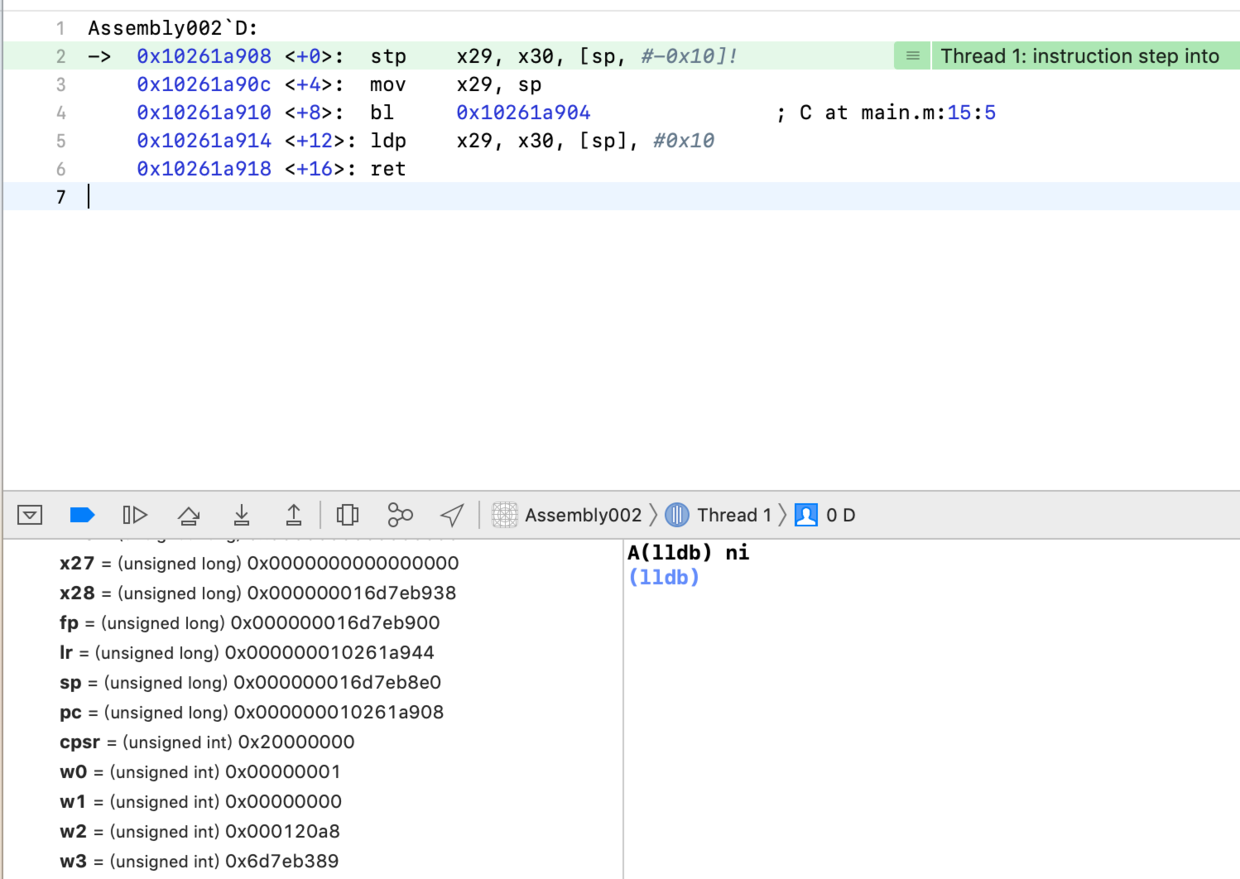
Task: Select Assembly002 process in jump bar
Action: [x=567, y=515]
